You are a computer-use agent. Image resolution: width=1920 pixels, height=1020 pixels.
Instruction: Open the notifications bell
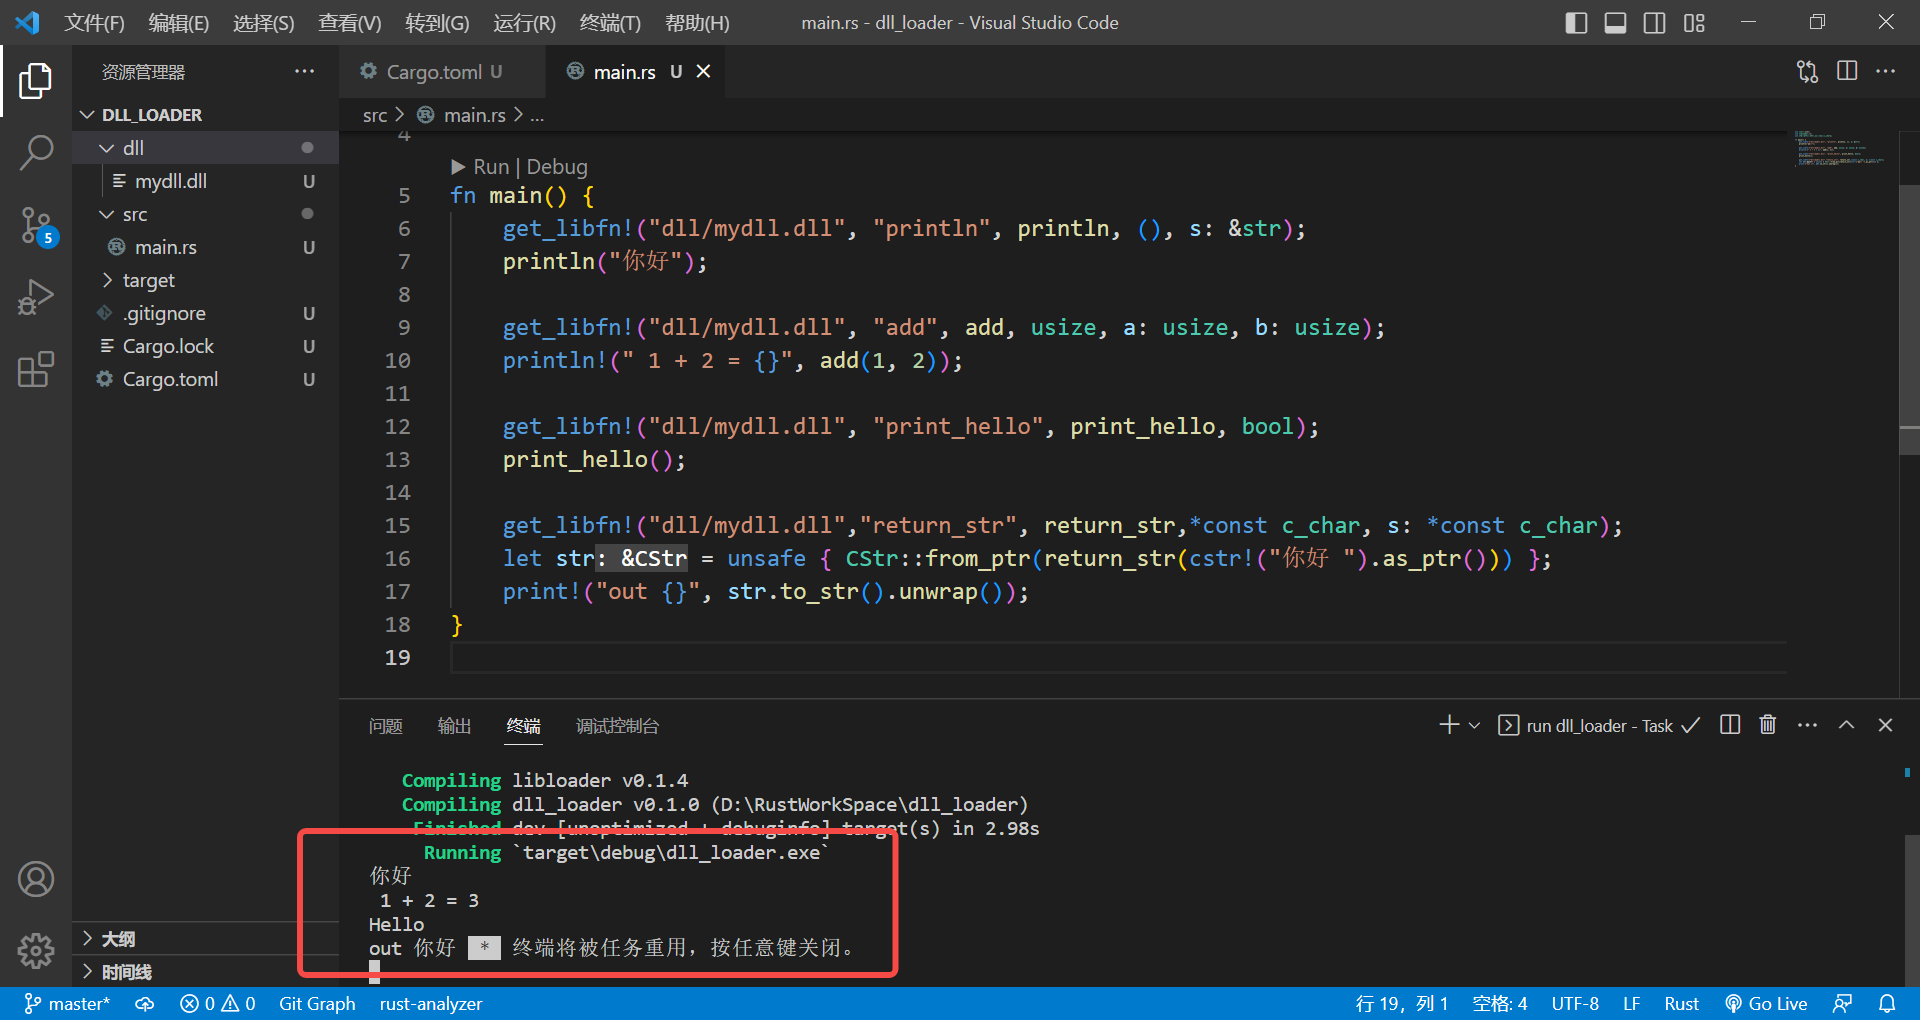(x=1887, y=1004)
